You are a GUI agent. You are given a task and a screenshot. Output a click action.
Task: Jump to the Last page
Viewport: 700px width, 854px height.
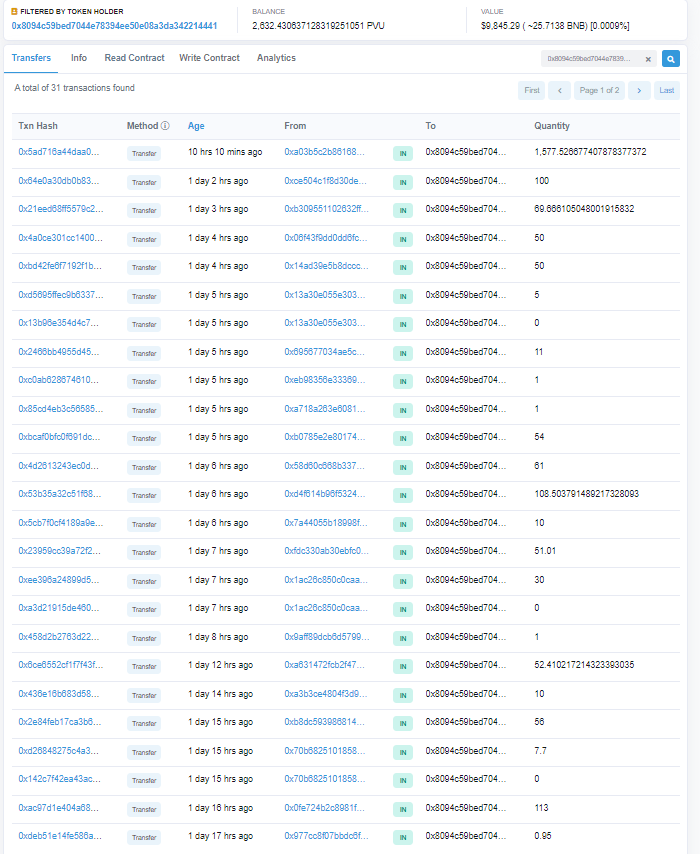[667, 91]
